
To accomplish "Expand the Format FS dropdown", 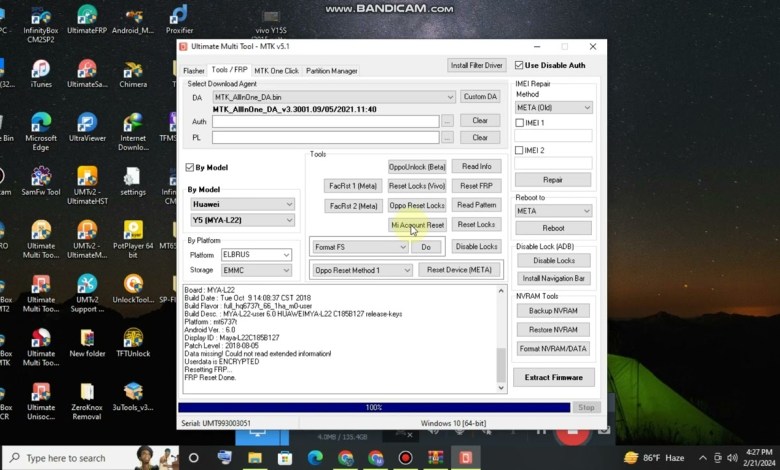I will click(359, 246).
